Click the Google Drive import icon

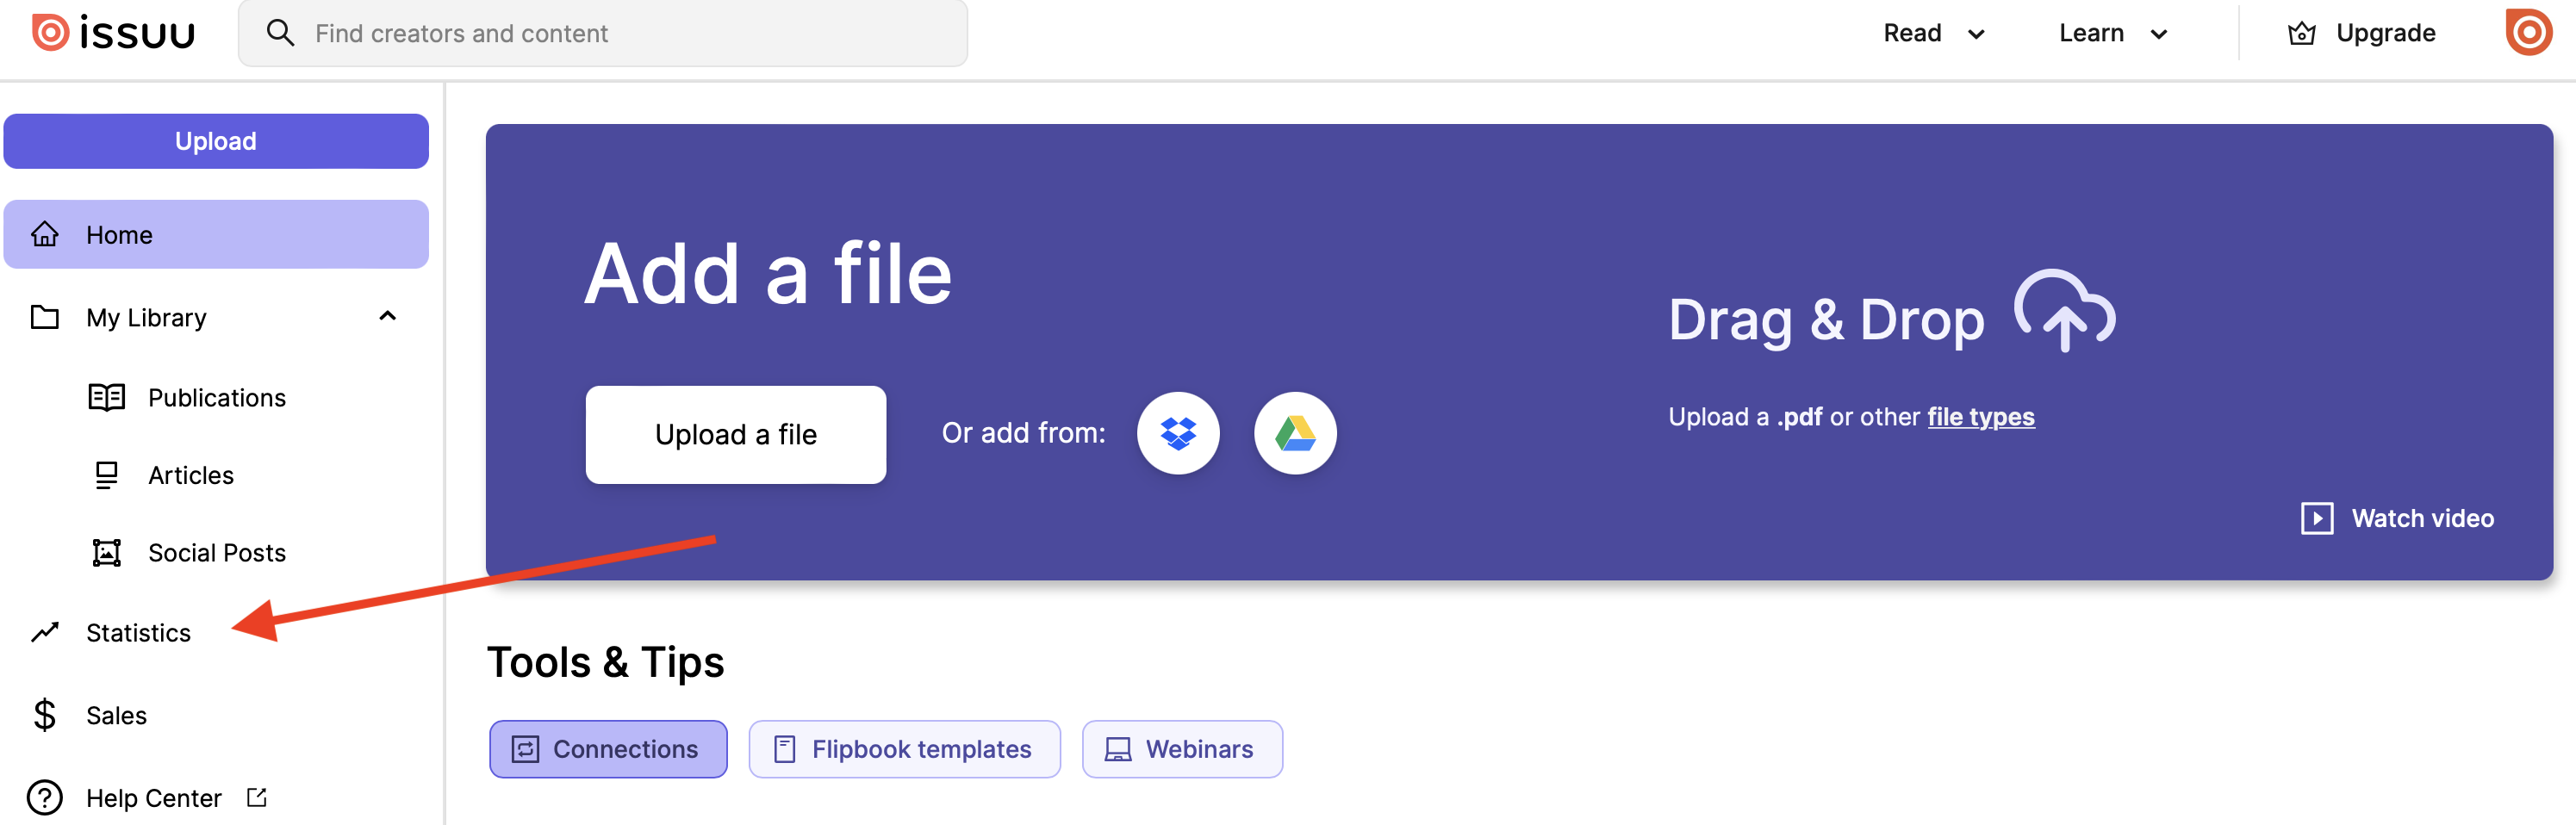[1295, 433]
